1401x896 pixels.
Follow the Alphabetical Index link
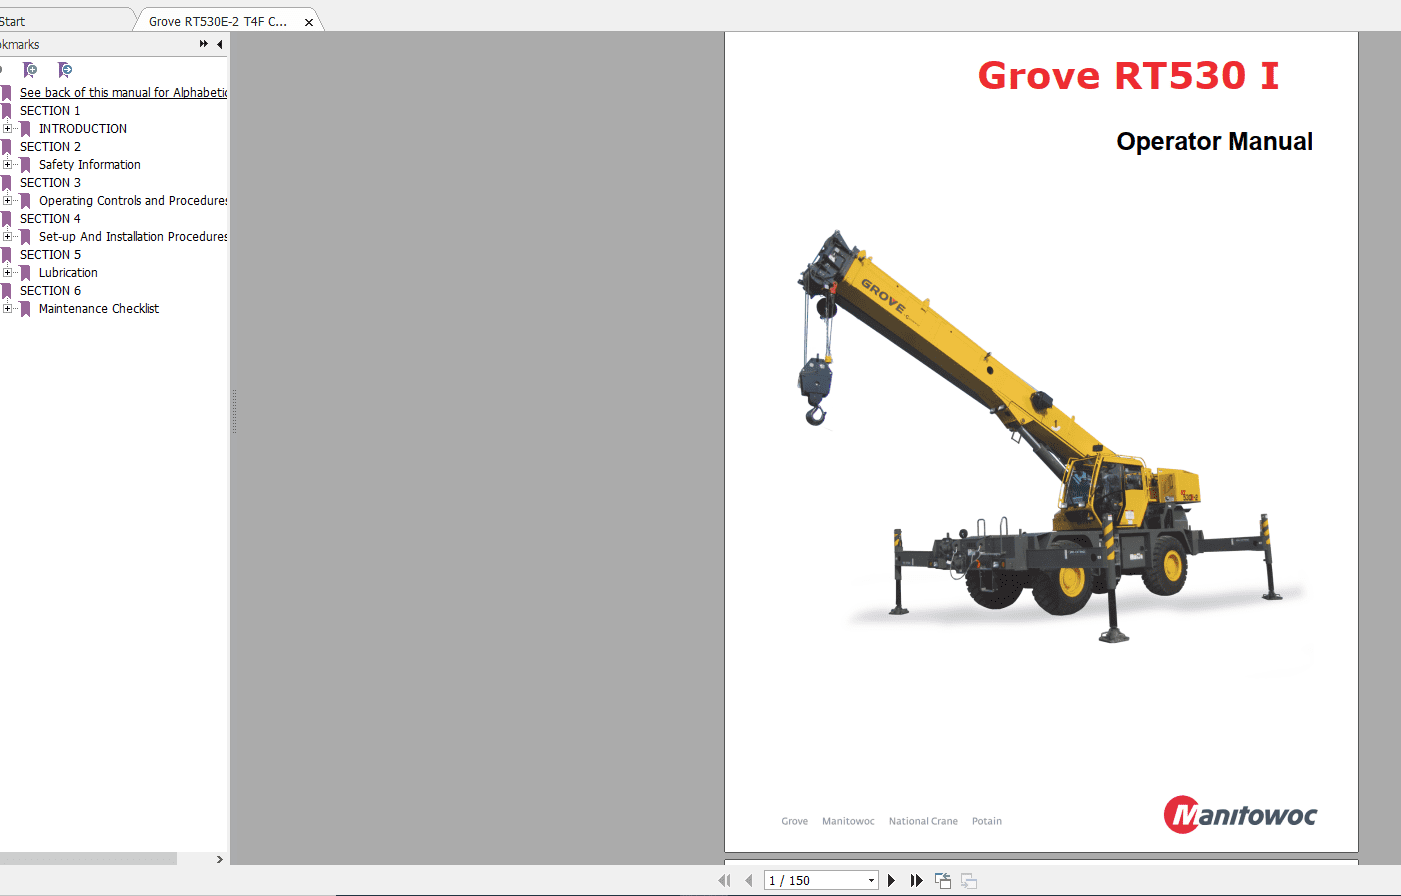pos(122,92)
